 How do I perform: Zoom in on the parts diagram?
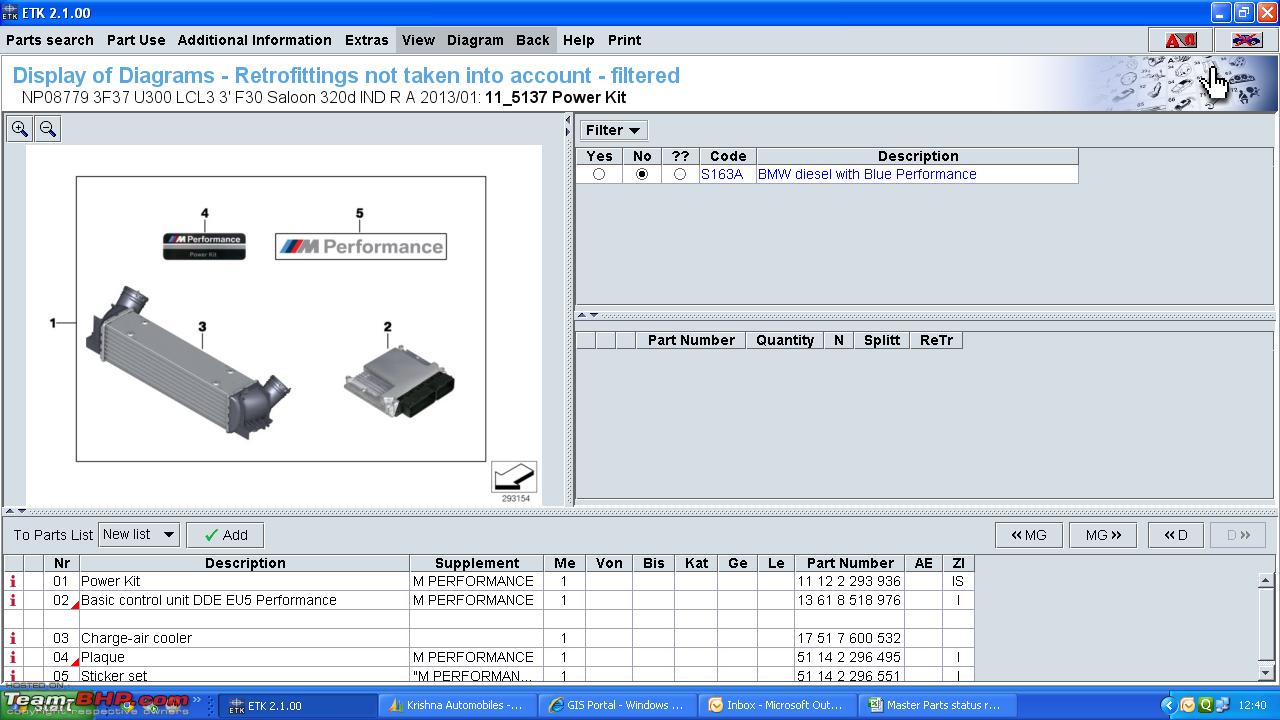click(20, 129)
